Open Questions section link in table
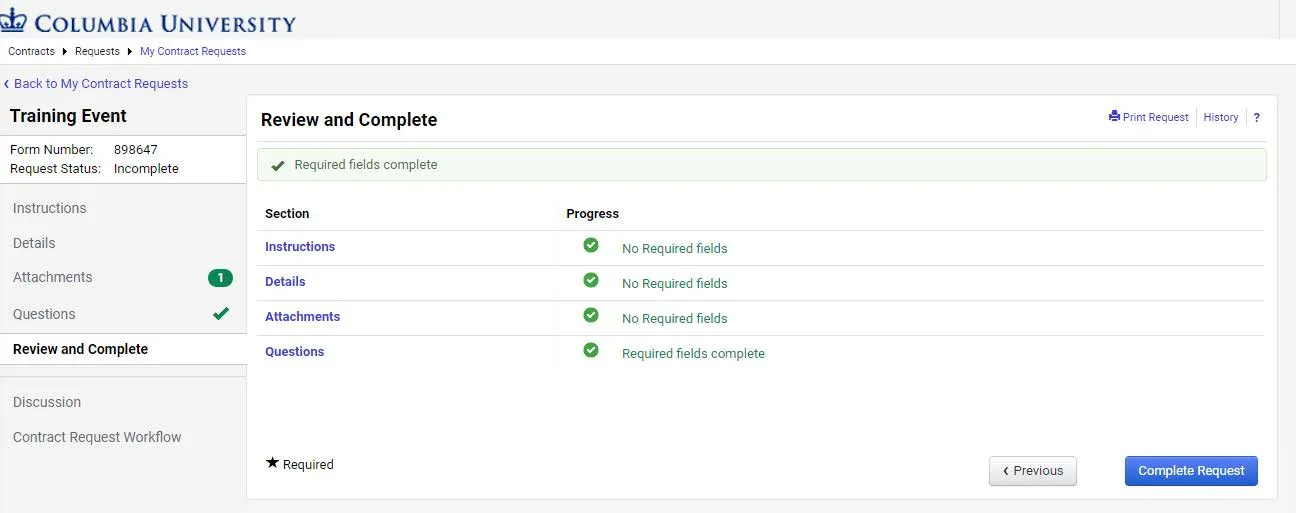 [x=294, y=351]
